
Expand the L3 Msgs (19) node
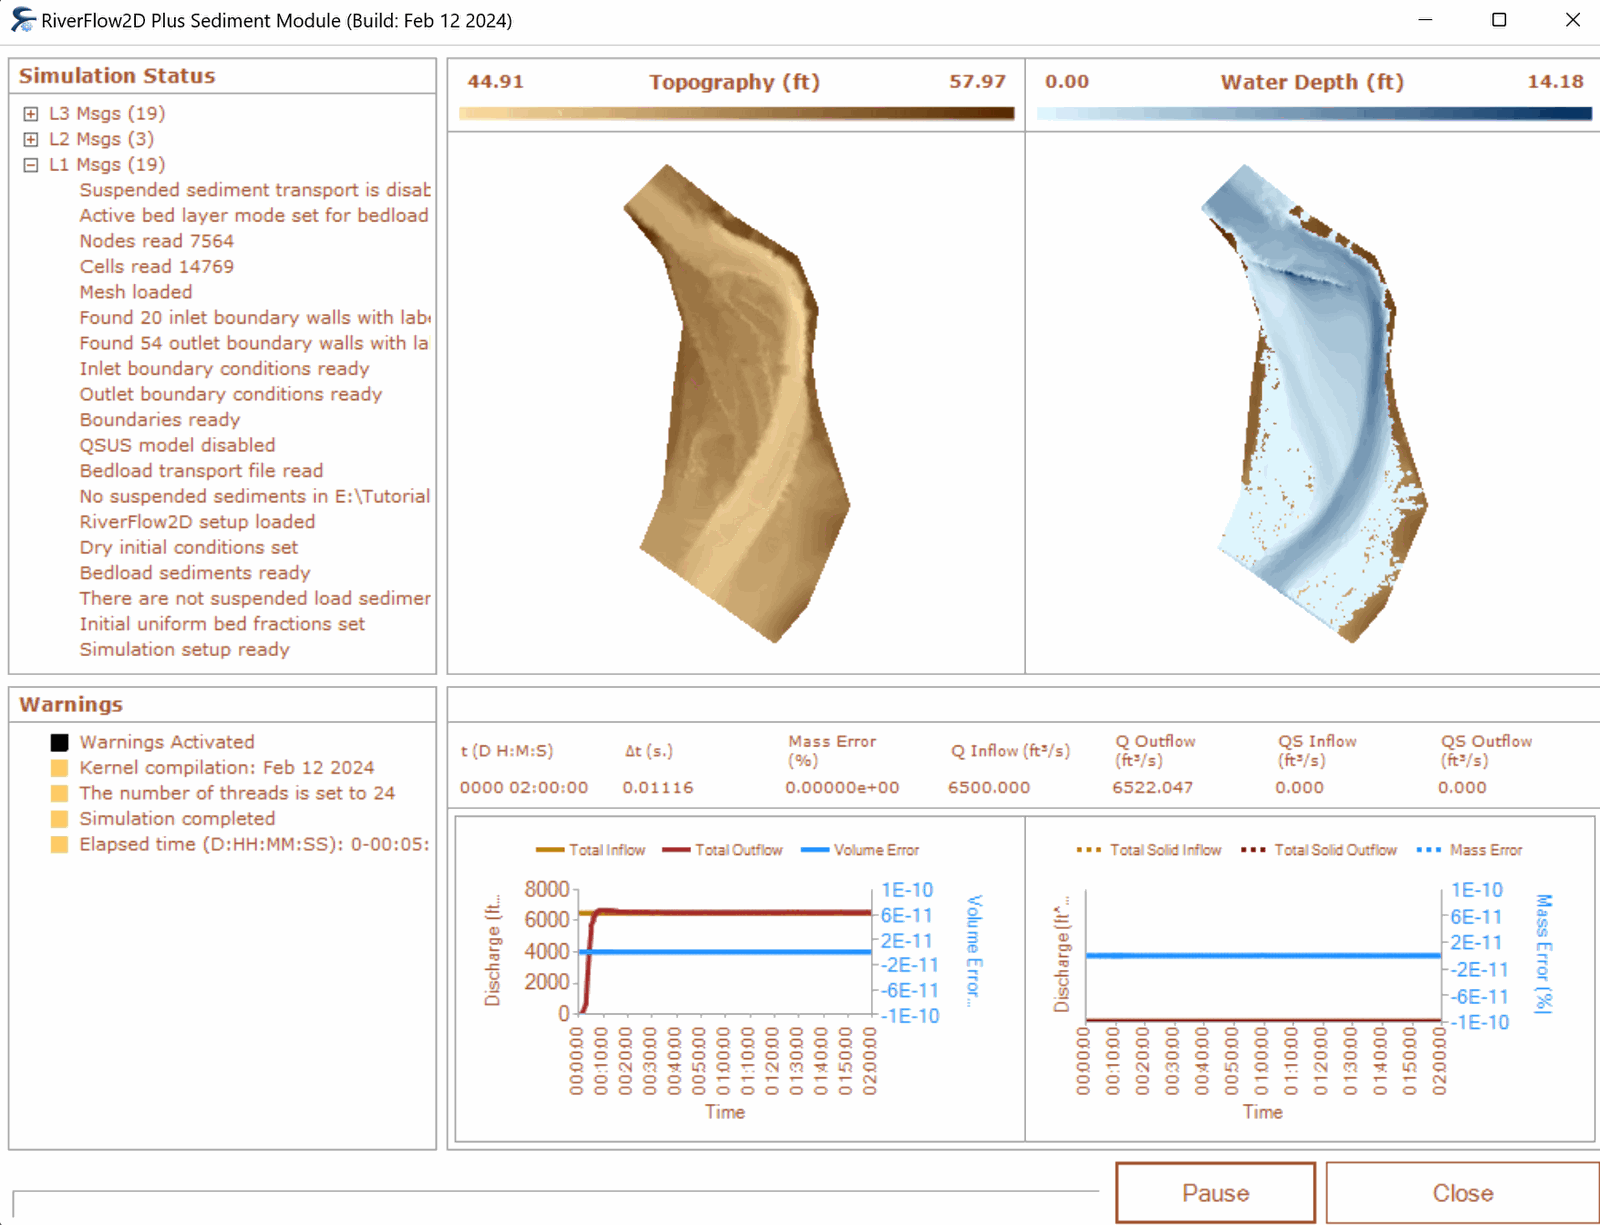pos(31,114)
